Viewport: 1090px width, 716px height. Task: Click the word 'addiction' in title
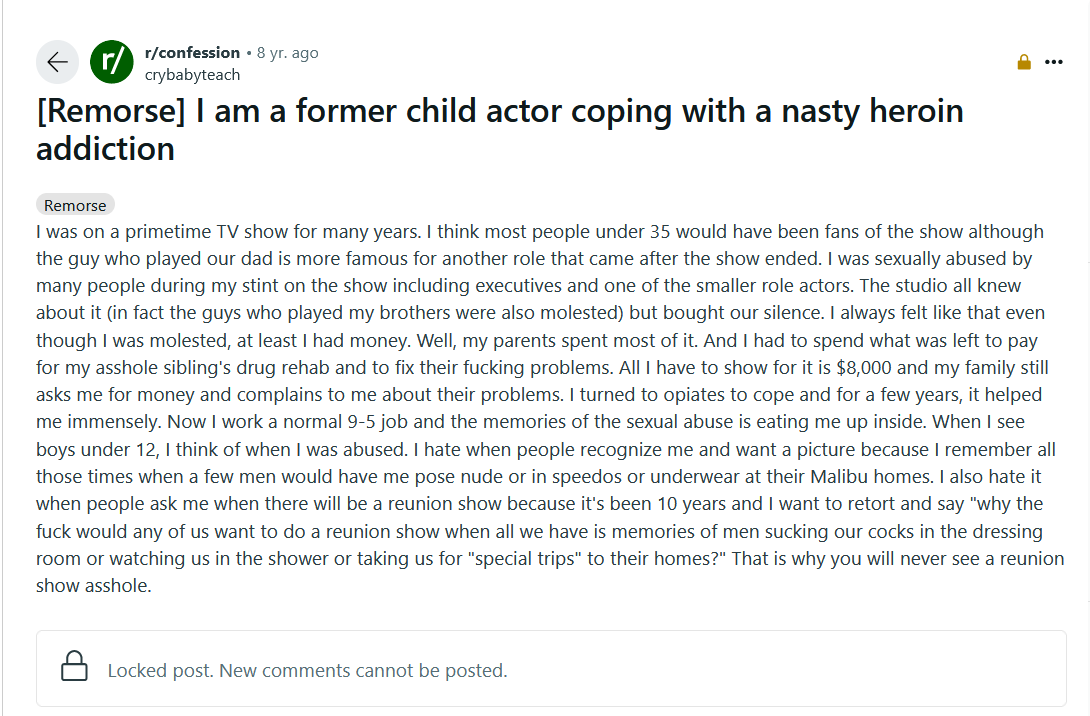coord(105,149)
